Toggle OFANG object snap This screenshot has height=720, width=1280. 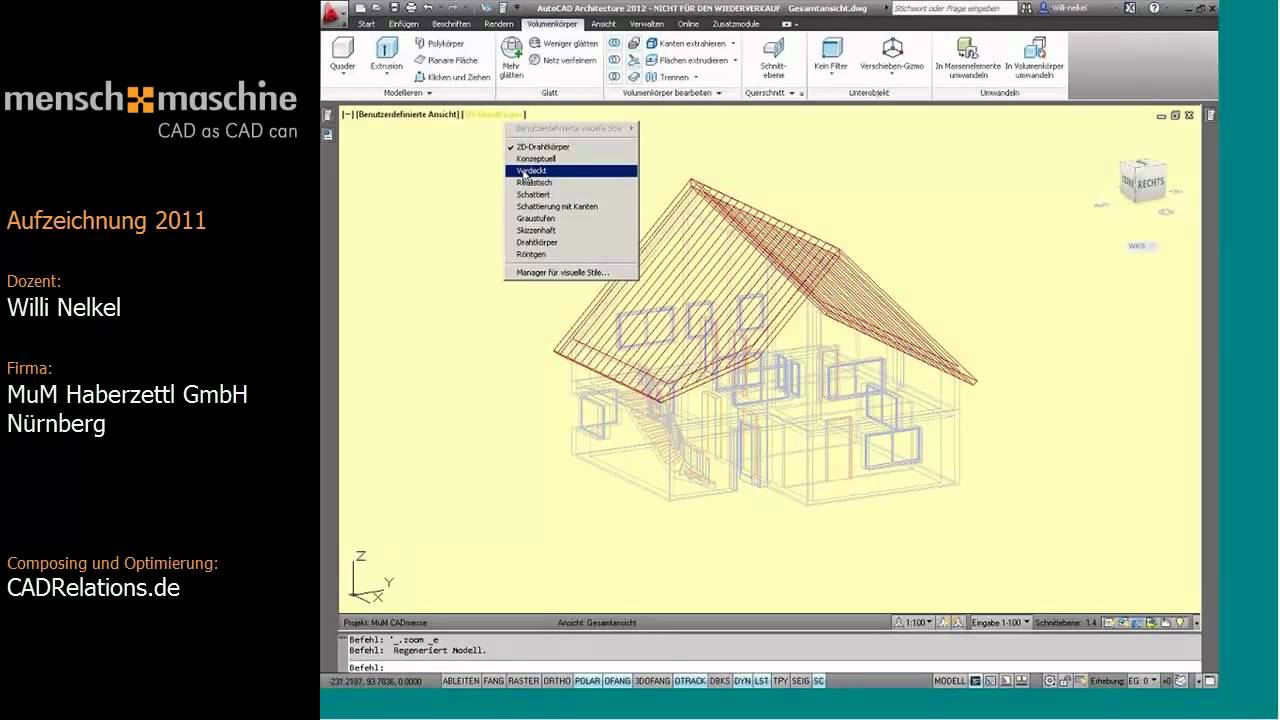click(x=617, y=681)
